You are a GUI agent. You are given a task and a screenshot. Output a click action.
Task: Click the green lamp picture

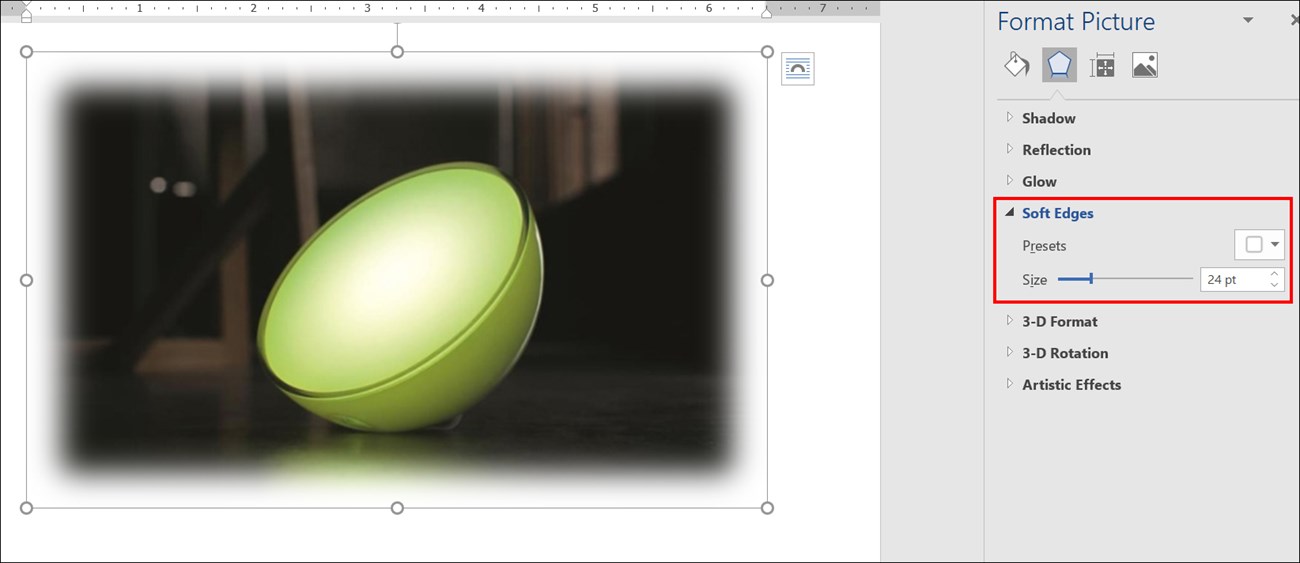[400, 300]
